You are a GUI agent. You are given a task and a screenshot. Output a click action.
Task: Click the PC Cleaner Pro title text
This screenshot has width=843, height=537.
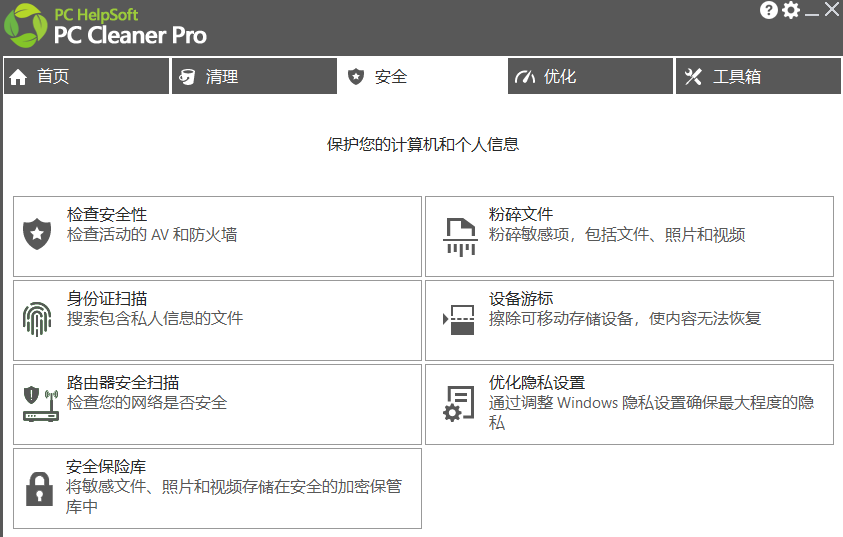pos(130,35)
